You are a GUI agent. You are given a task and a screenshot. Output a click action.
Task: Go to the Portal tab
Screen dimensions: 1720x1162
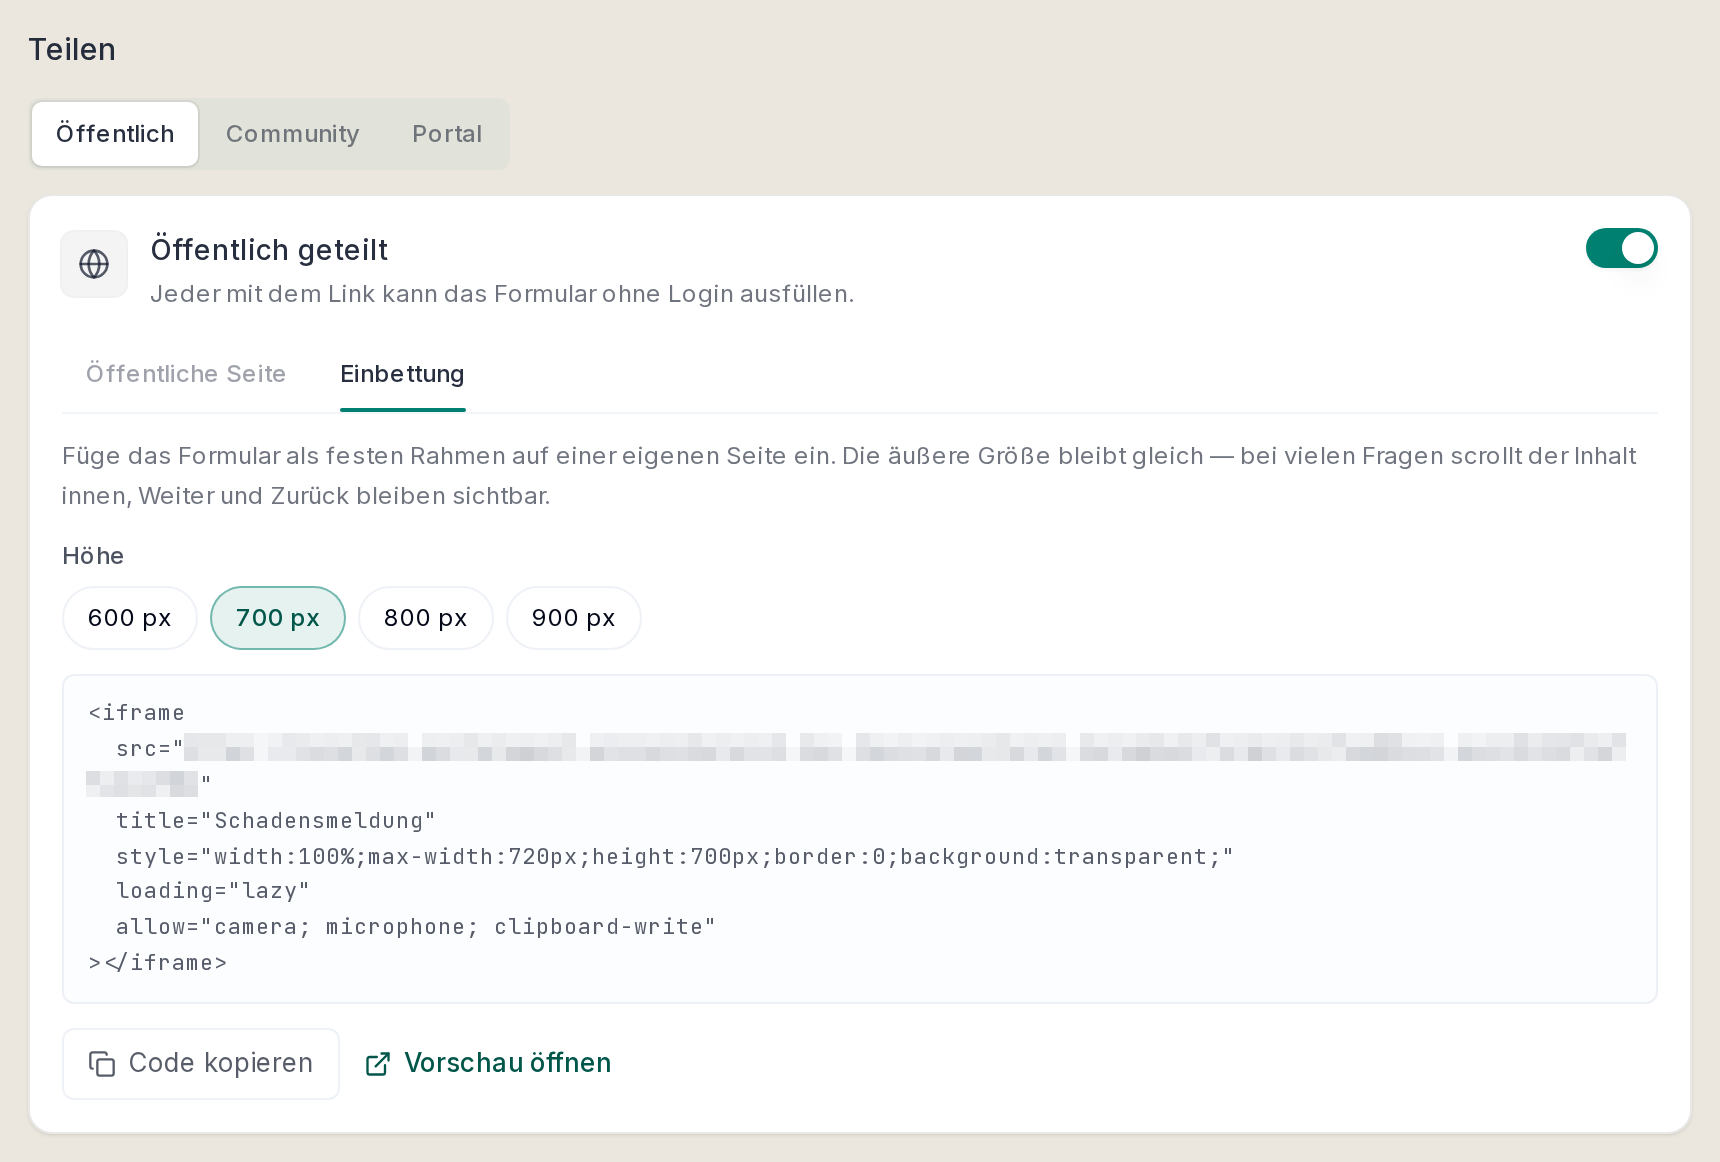pos(447,134)
